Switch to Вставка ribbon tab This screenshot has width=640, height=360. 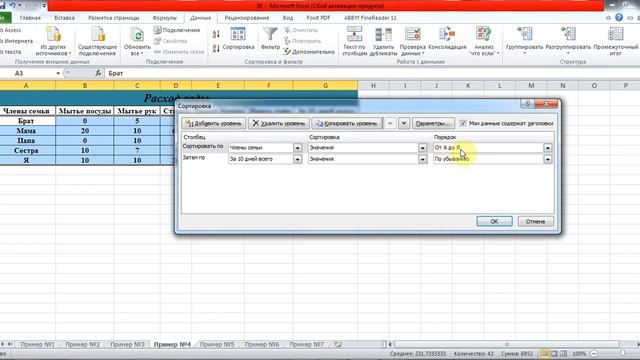point(64,18)
